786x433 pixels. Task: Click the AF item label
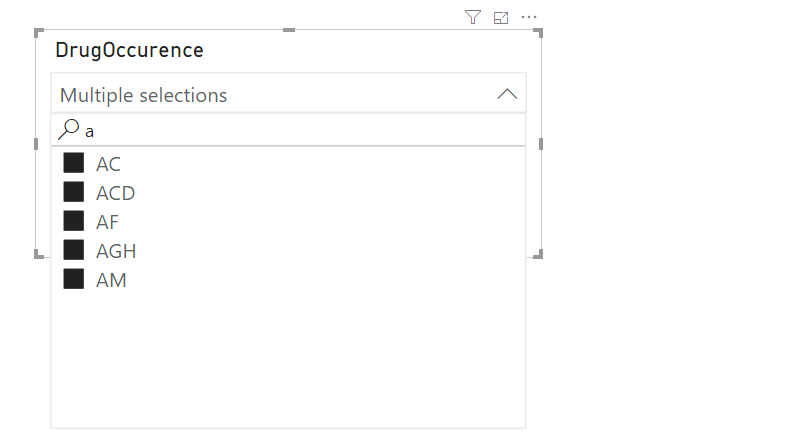(x=107, y=222)
